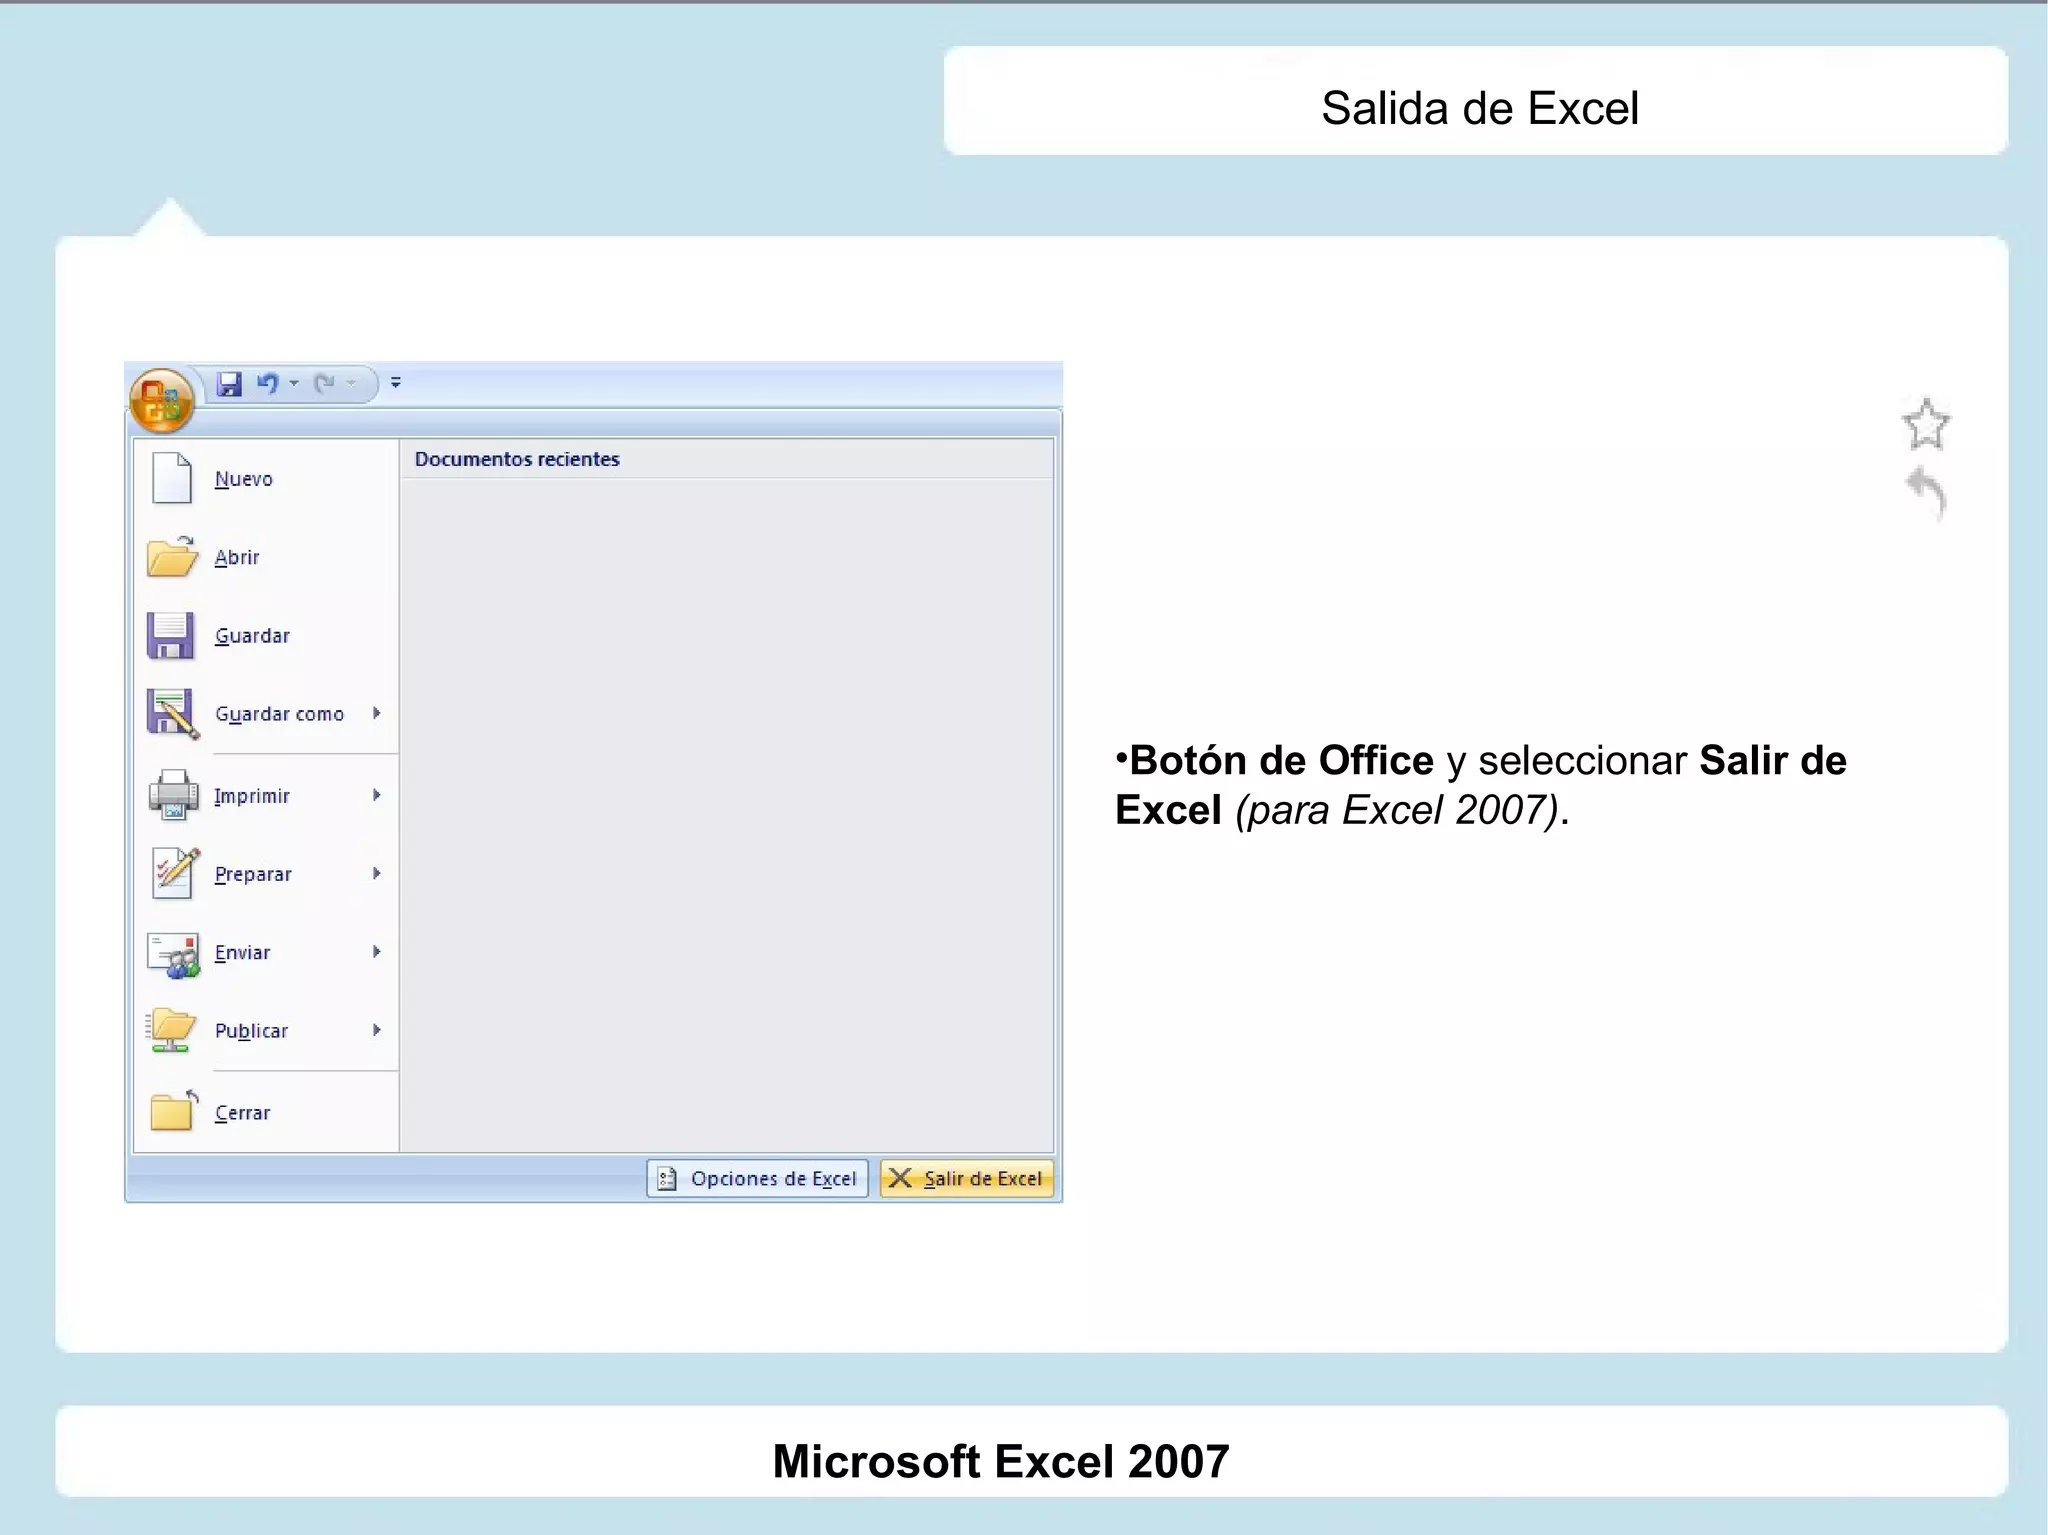Viewport: 2048px width, 1535px height.
Task: Click the bold Botón de Office text
Action: coord(1281,760)
